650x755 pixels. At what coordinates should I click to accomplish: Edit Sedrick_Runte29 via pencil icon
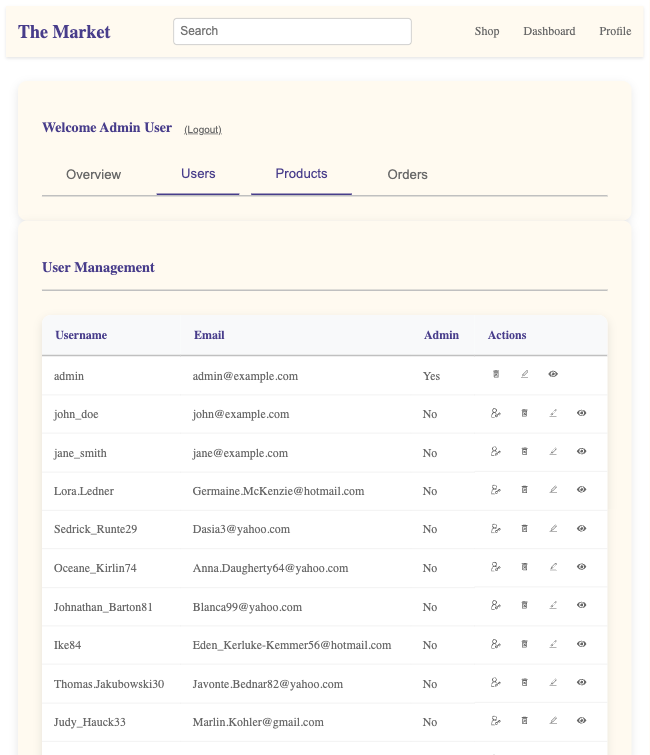(553, 529)
